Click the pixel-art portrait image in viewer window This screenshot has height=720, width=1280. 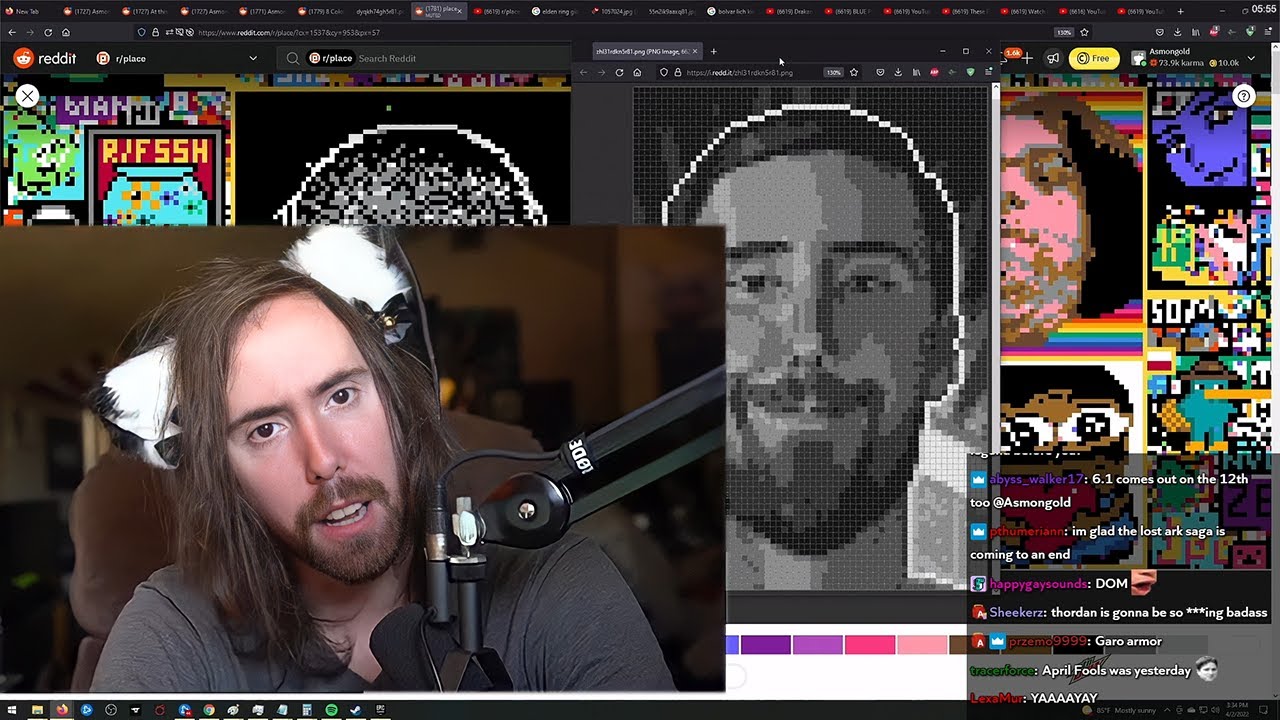tap(812, 336)
